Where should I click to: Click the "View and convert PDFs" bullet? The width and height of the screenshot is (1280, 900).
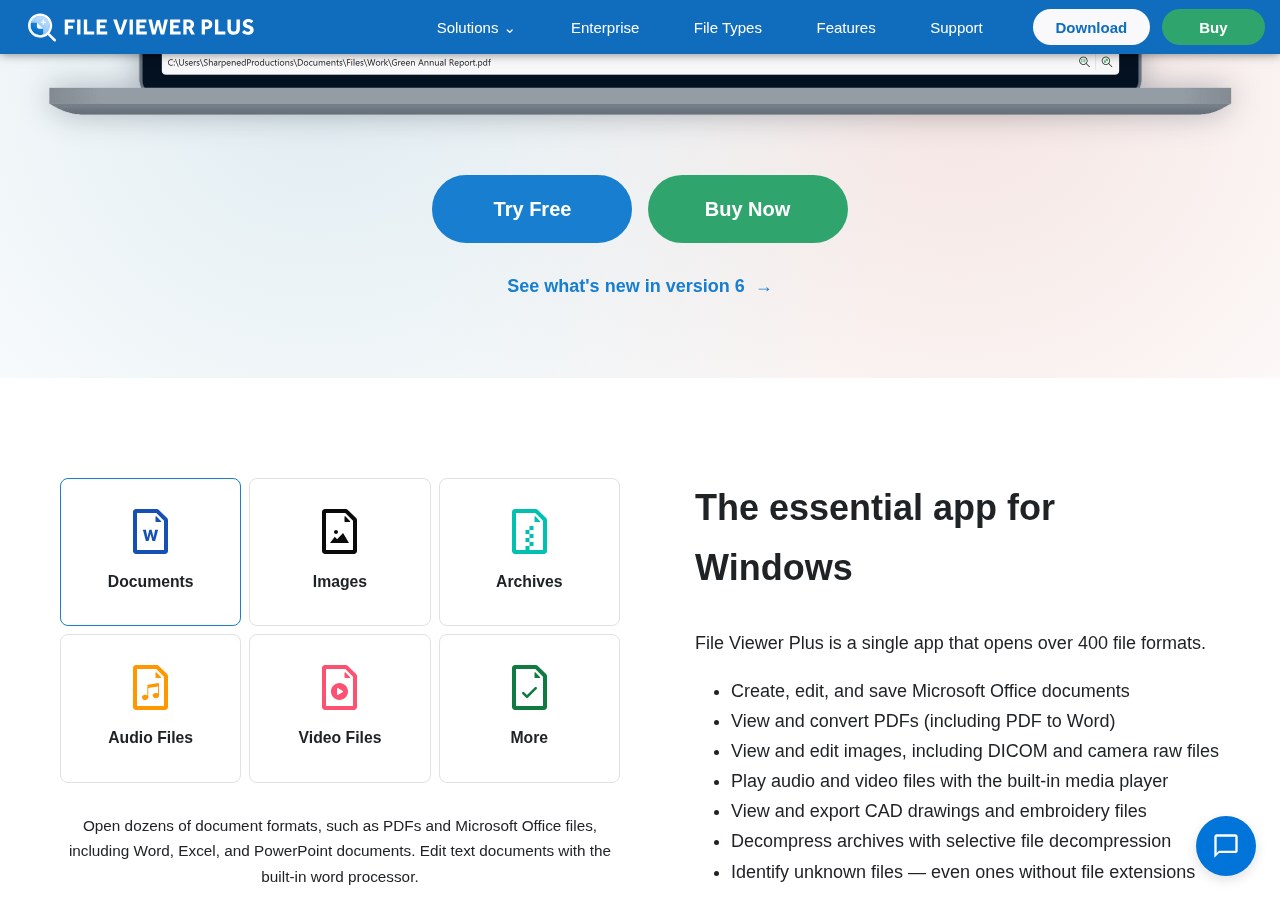click(x=923, y=721)
